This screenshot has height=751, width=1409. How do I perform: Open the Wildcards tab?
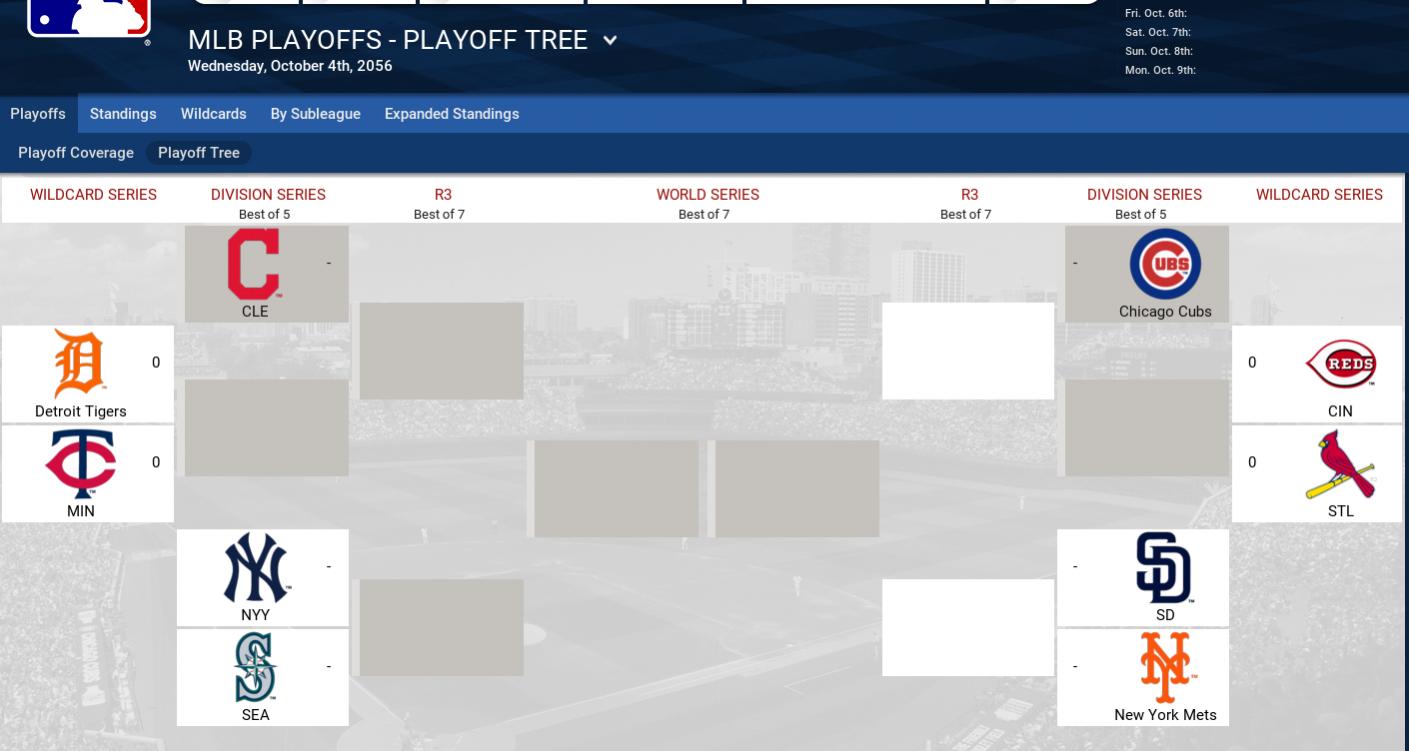point(213,114)
